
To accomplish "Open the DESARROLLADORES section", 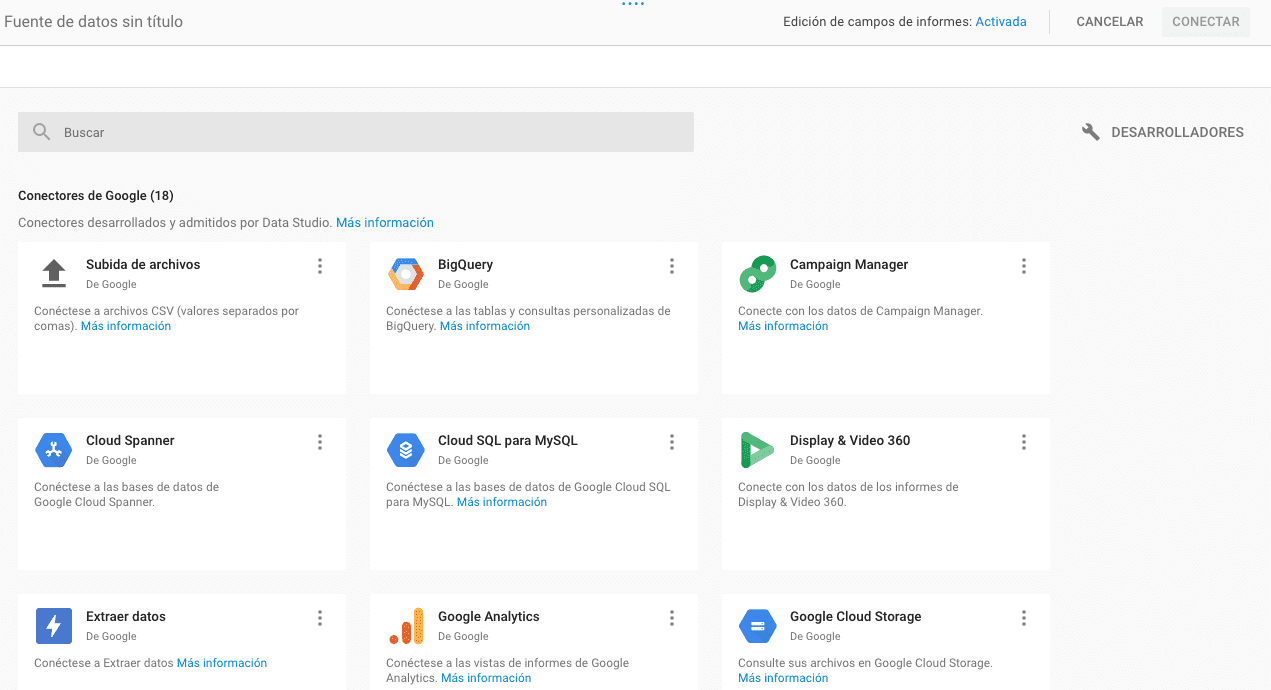I will point(1163,132).
